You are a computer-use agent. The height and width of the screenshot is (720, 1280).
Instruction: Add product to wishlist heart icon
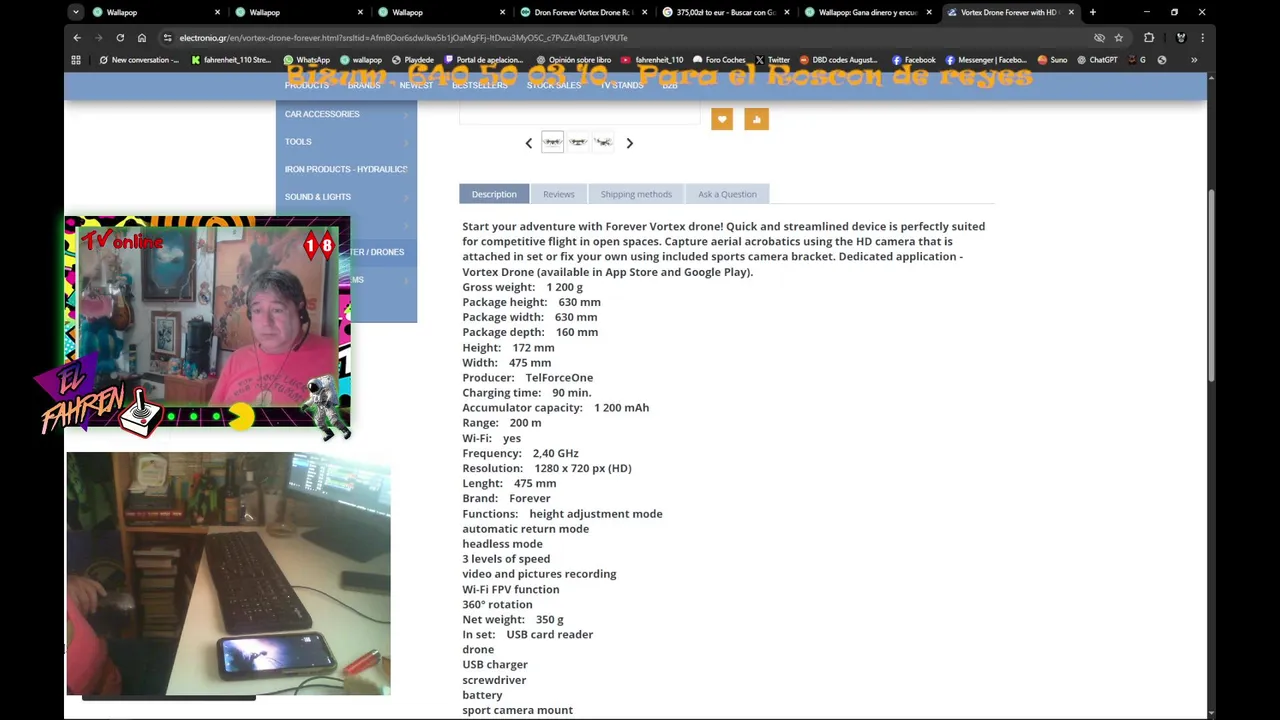722,120
